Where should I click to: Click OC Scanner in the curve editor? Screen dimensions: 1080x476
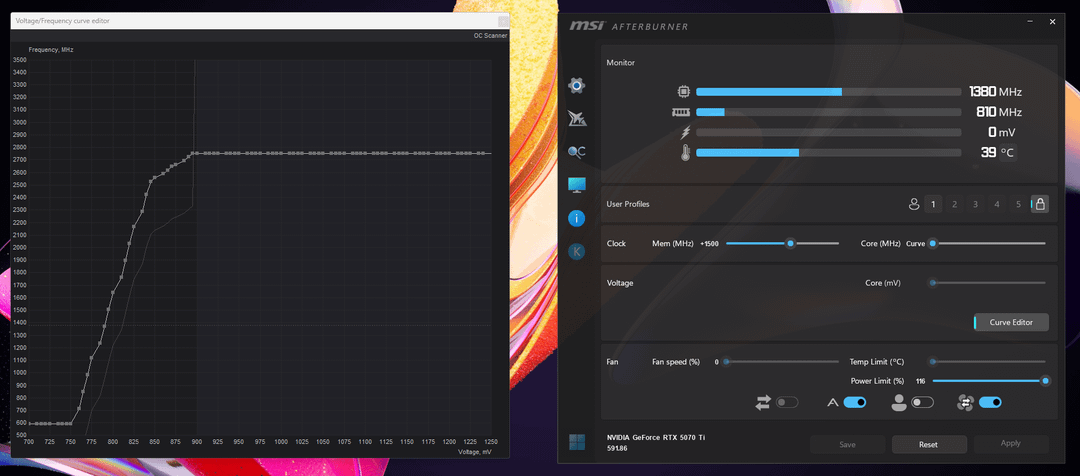(490, 35)
